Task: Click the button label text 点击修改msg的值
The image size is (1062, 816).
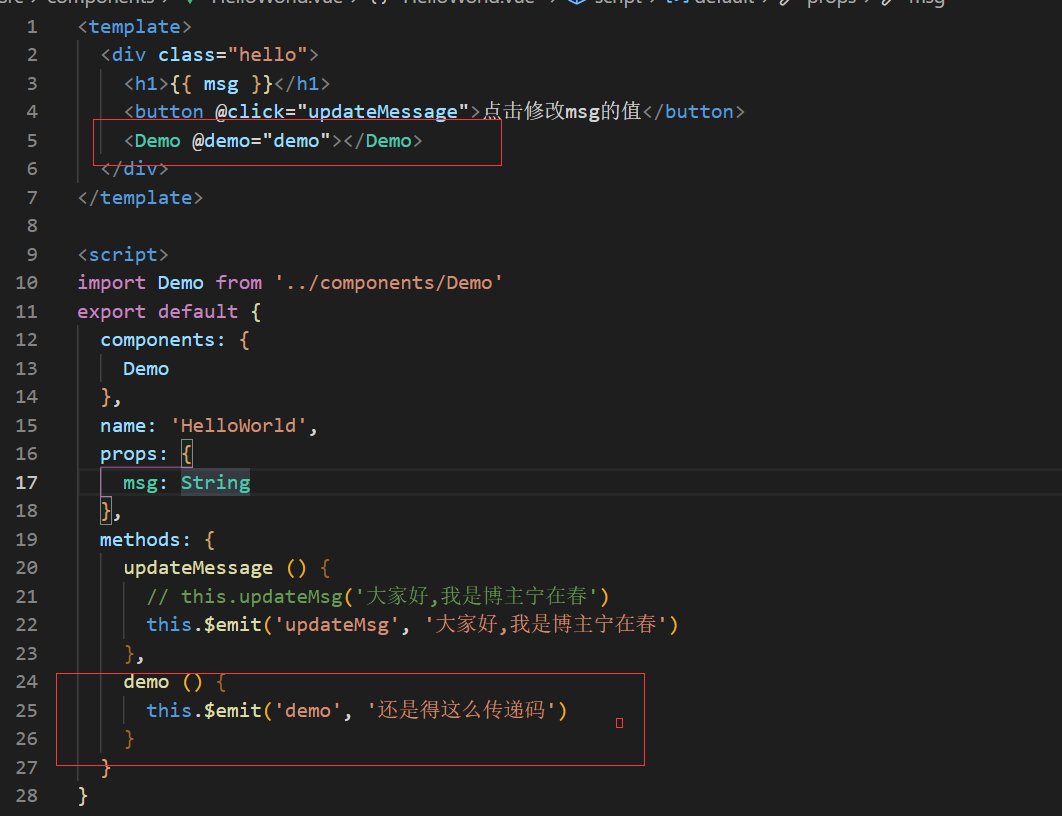Action: [x=561, y=111]
